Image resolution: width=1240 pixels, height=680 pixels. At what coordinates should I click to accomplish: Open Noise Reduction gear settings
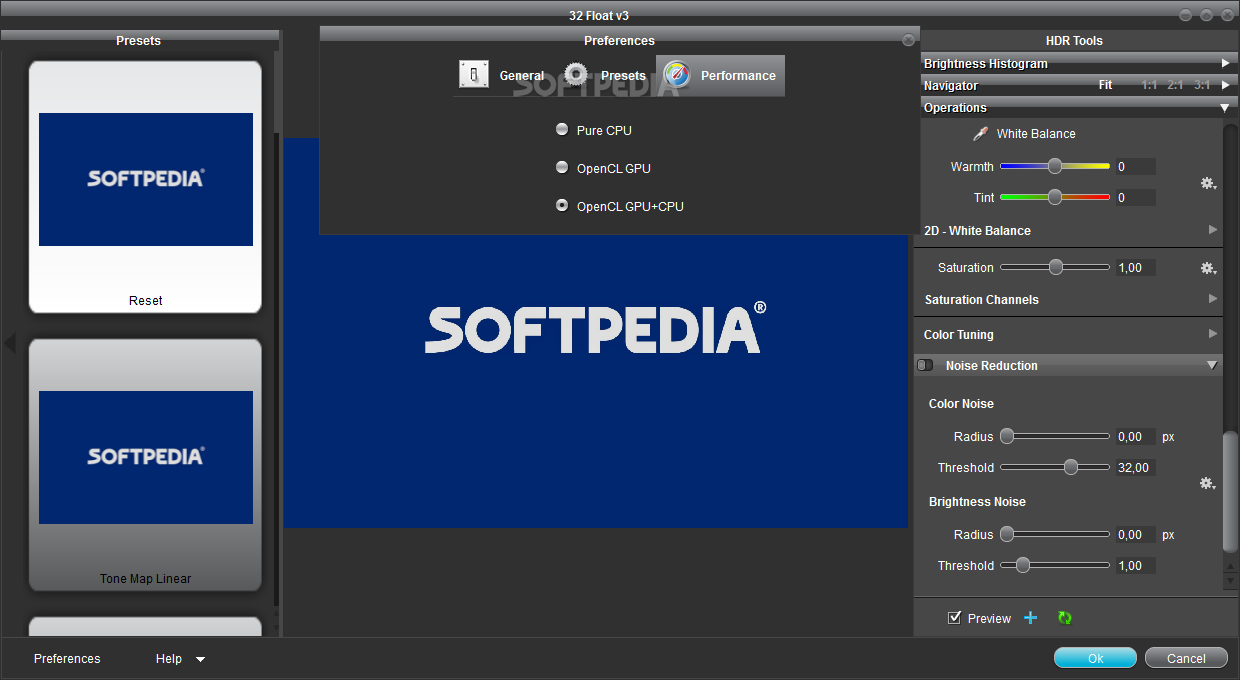(x=1208, y=483)
